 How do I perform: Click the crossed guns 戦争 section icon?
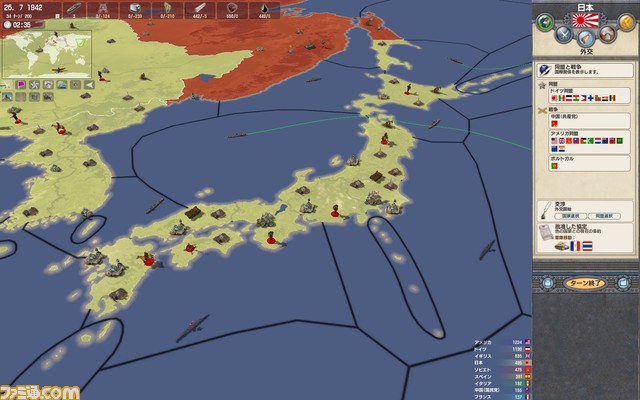pyautogui.click(x=542, y=111)
